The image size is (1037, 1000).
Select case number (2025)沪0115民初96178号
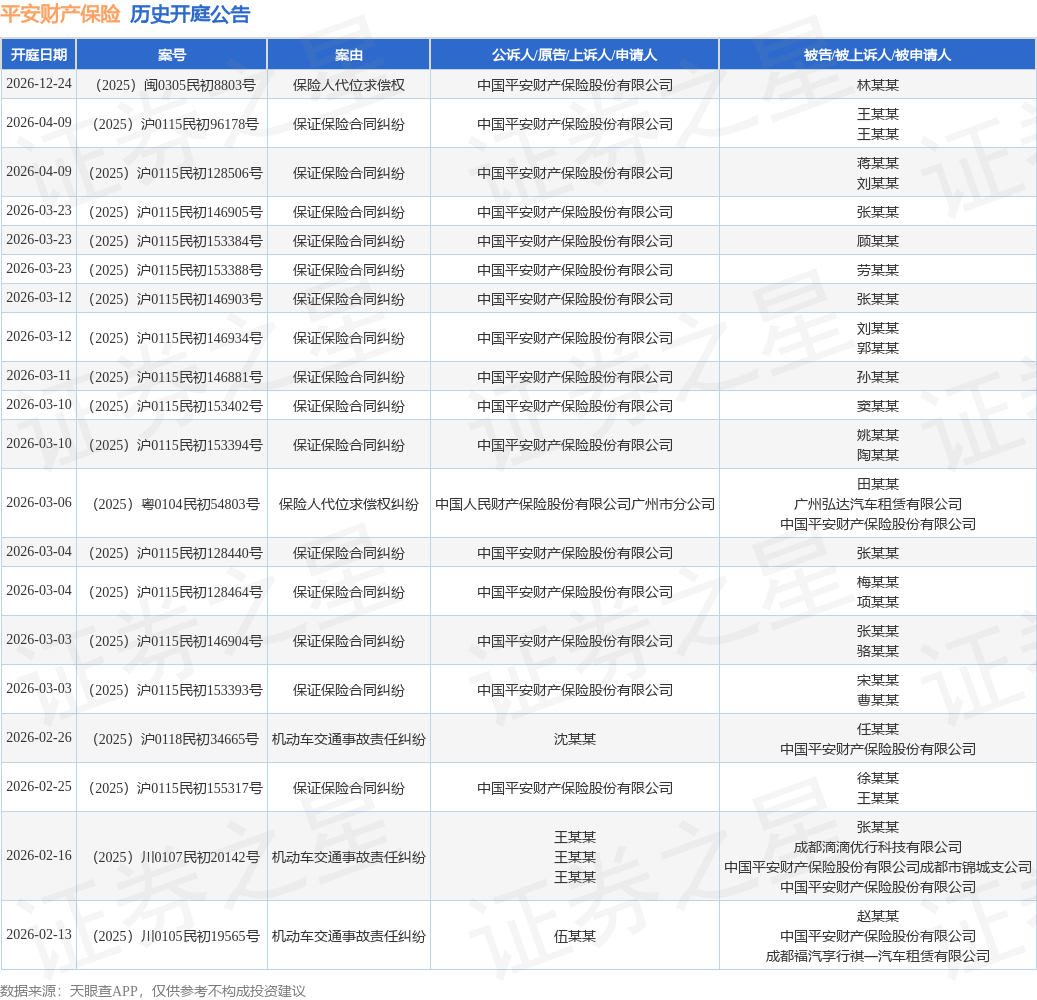(x=172, y=124)
